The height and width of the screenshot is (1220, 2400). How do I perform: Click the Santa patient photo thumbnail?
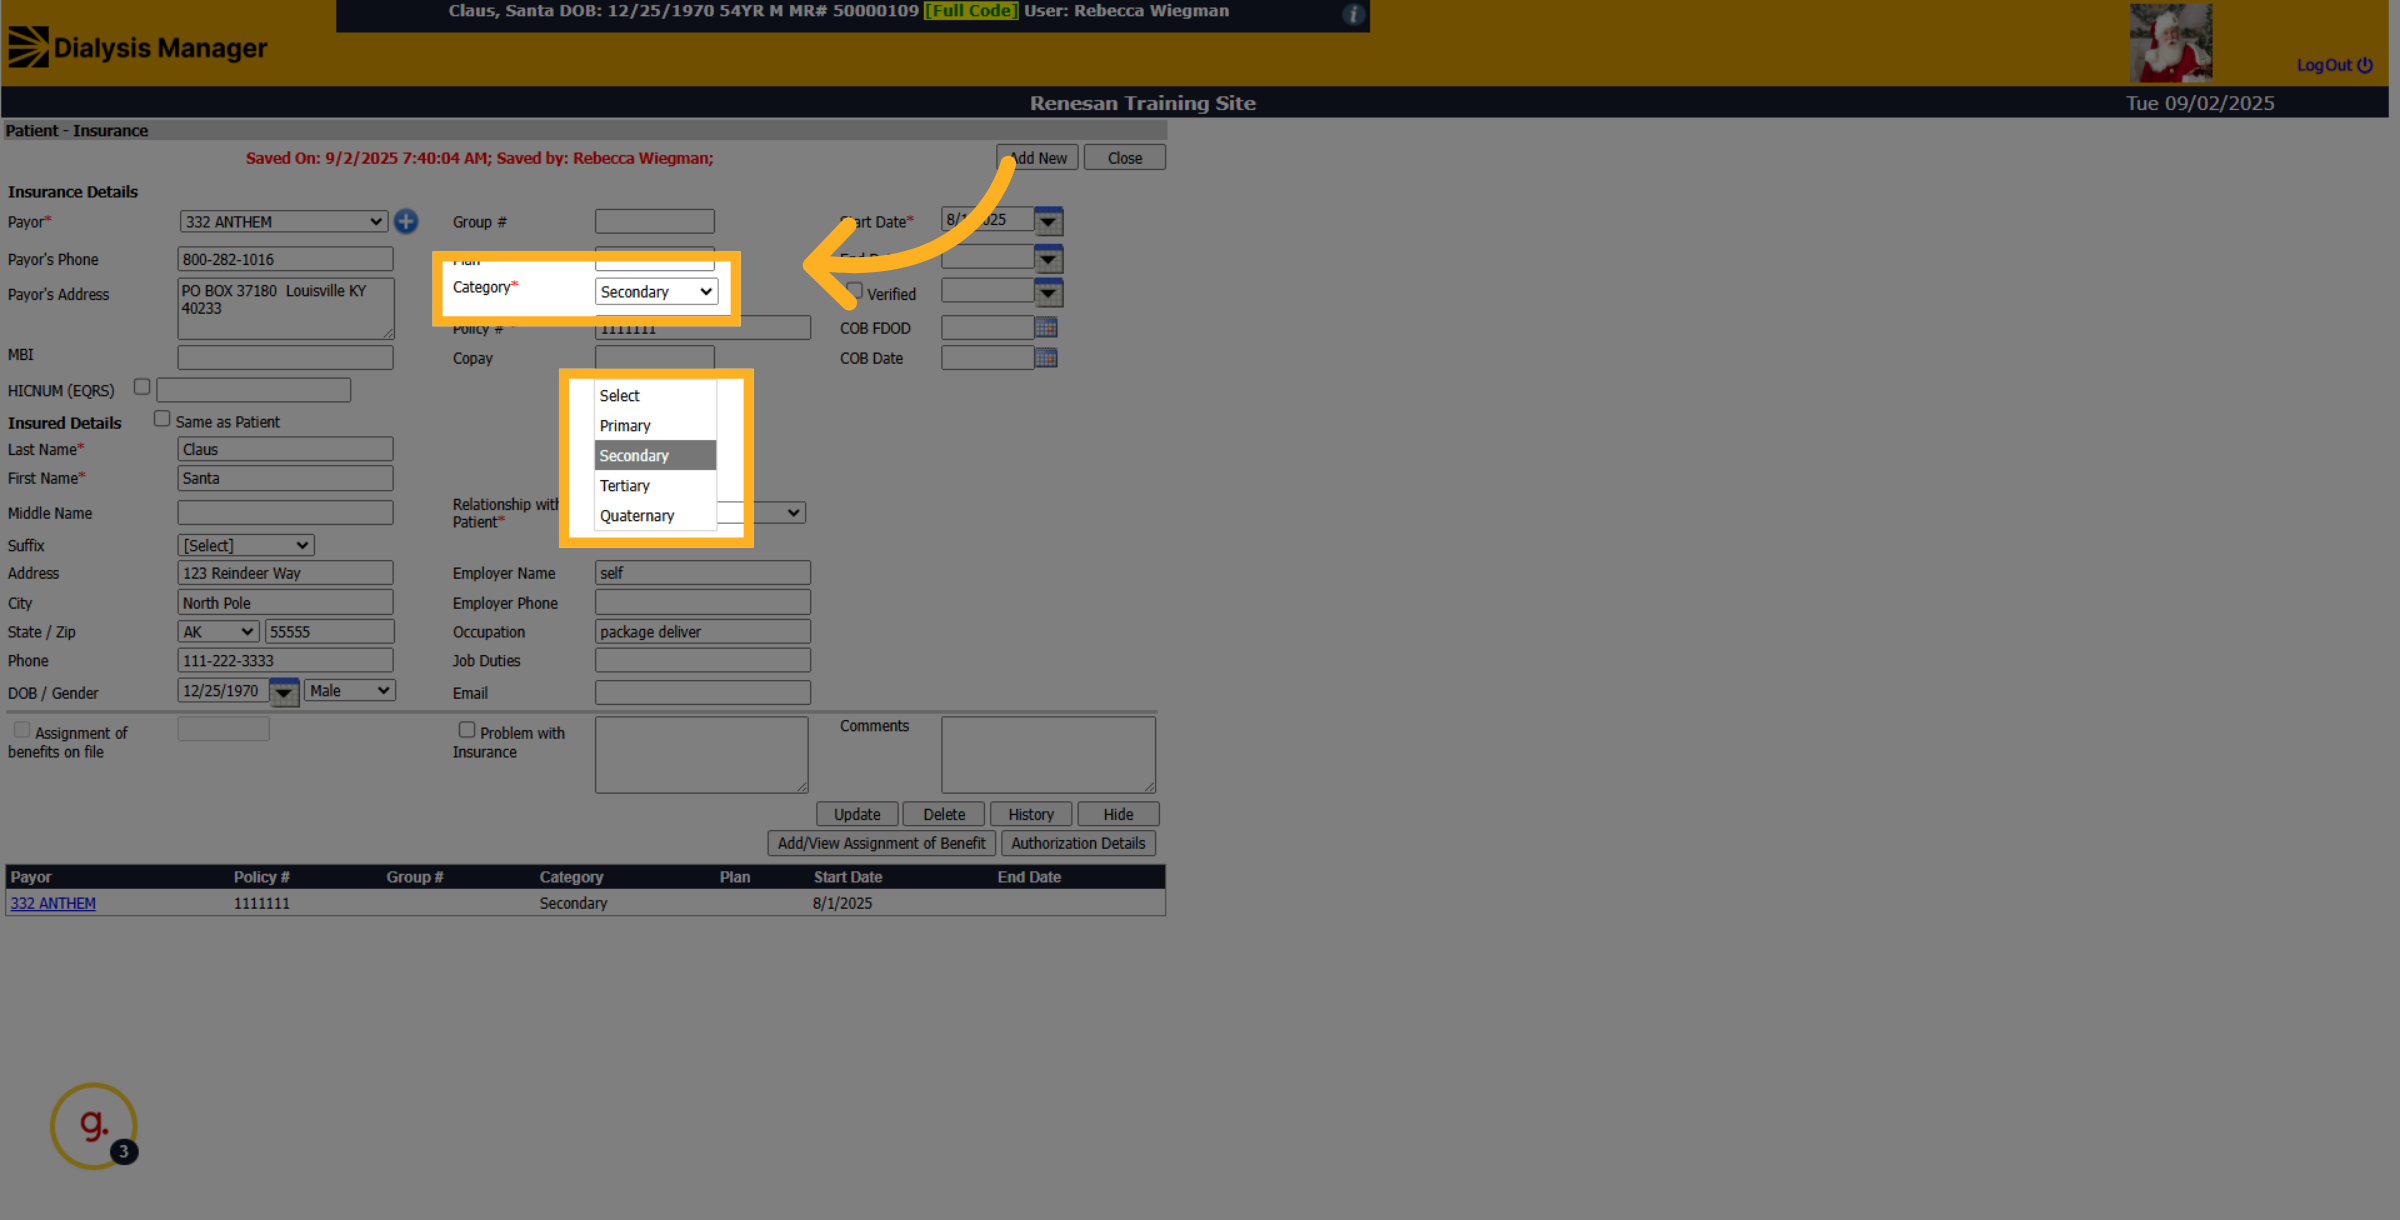(2170, 42)
